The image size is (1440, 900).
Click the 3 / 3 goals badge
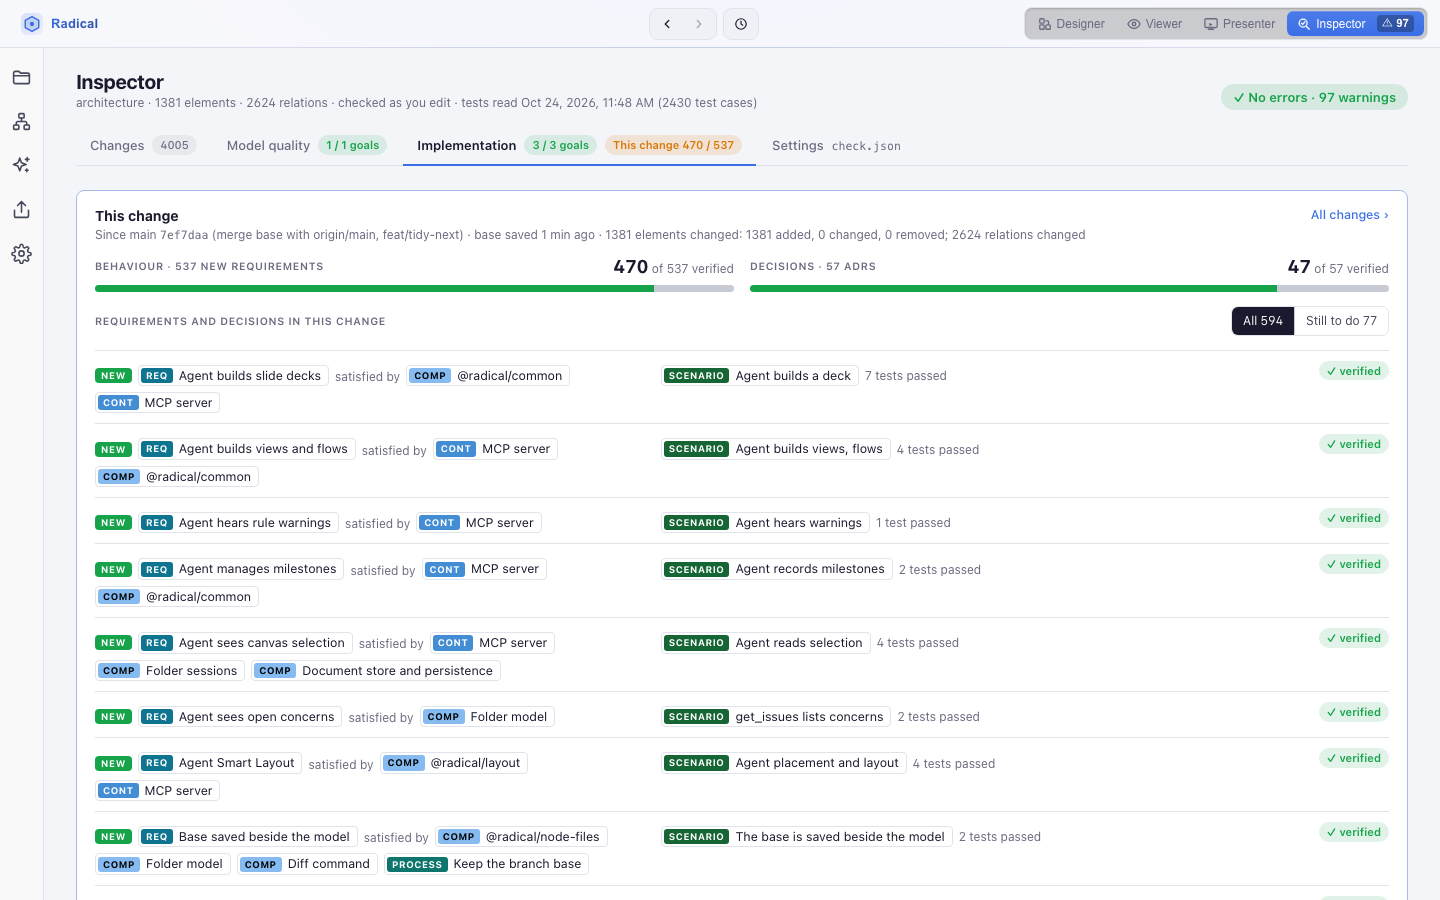(x=561, y=146)
